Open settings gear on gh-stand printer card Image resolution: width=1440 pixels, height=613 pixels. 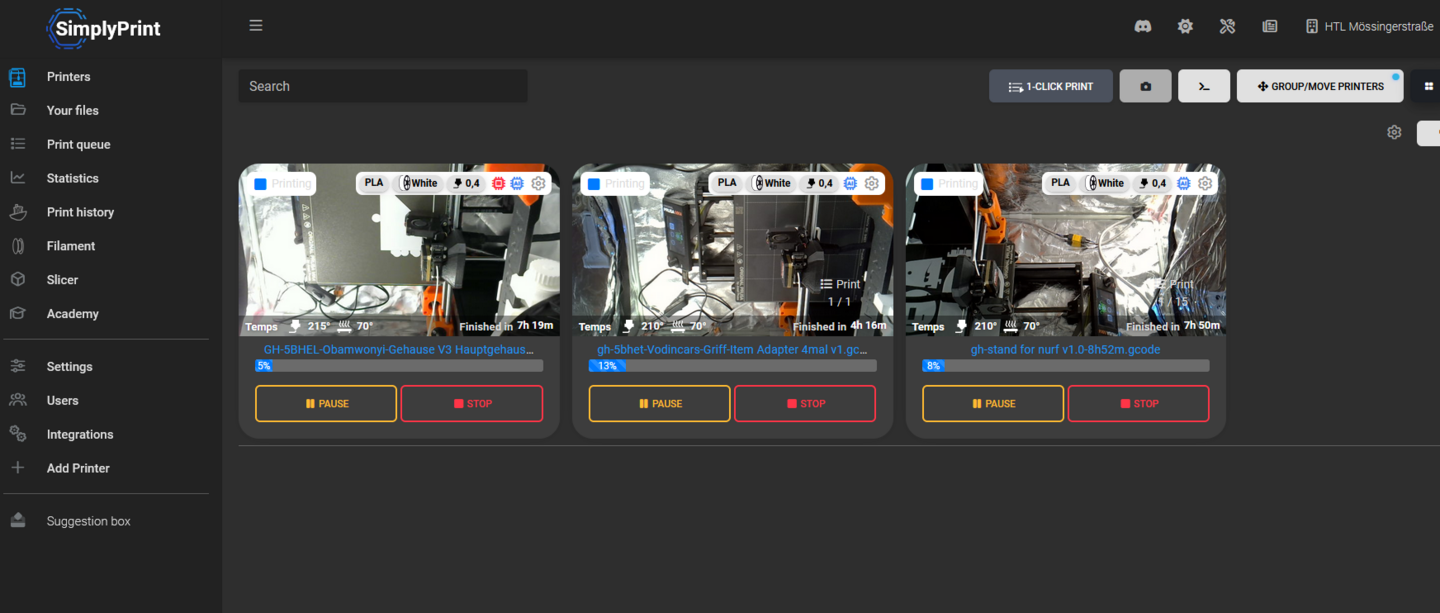tap(1205, 183)
